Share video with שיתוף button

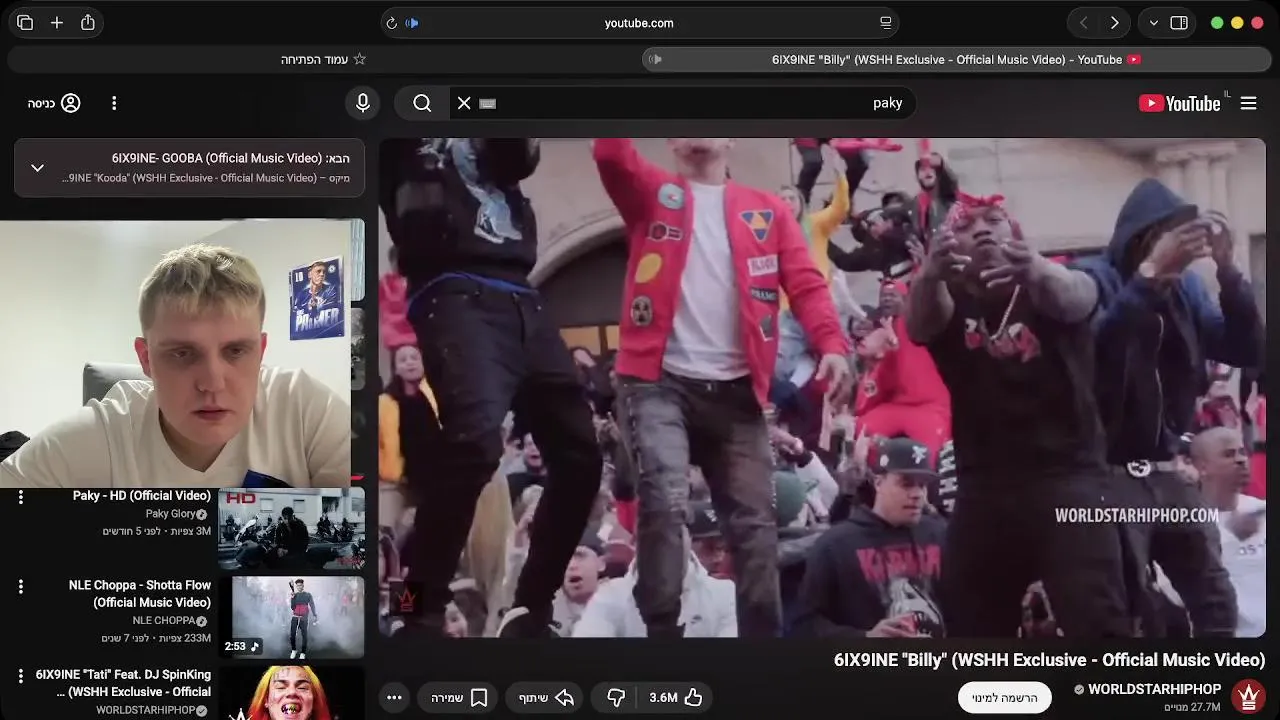point(546,698)
